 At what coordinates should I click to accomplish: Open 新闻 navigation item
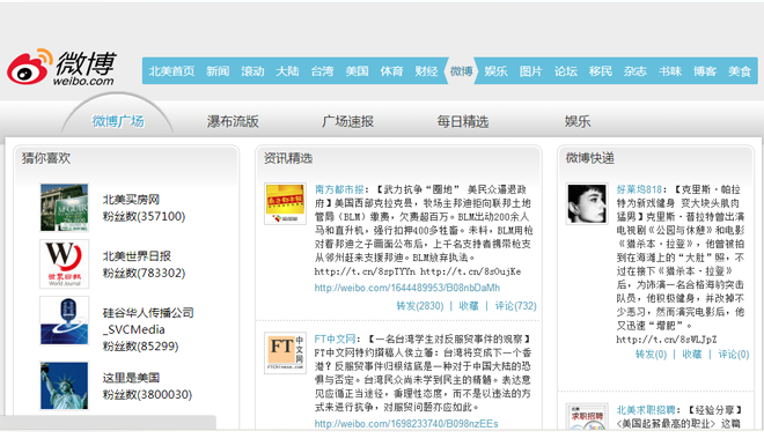(217, 71)
